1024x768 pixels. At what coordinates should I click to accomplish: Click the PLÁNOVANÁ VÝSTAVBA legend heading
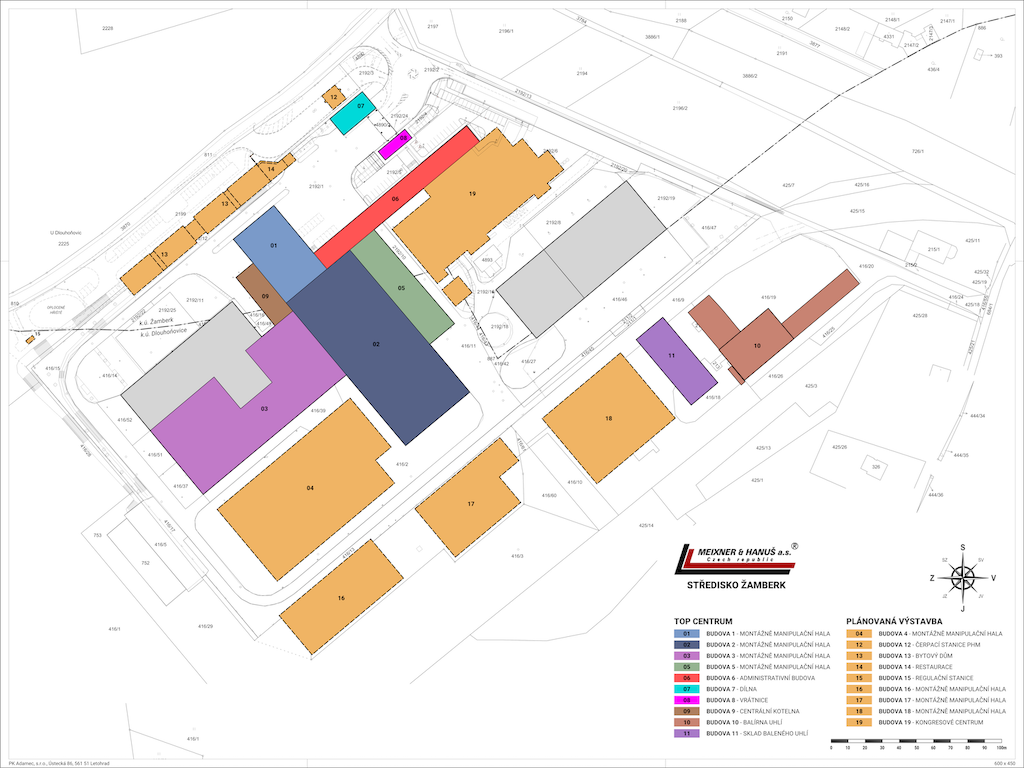pyautogui.click(x=893, y=620)
